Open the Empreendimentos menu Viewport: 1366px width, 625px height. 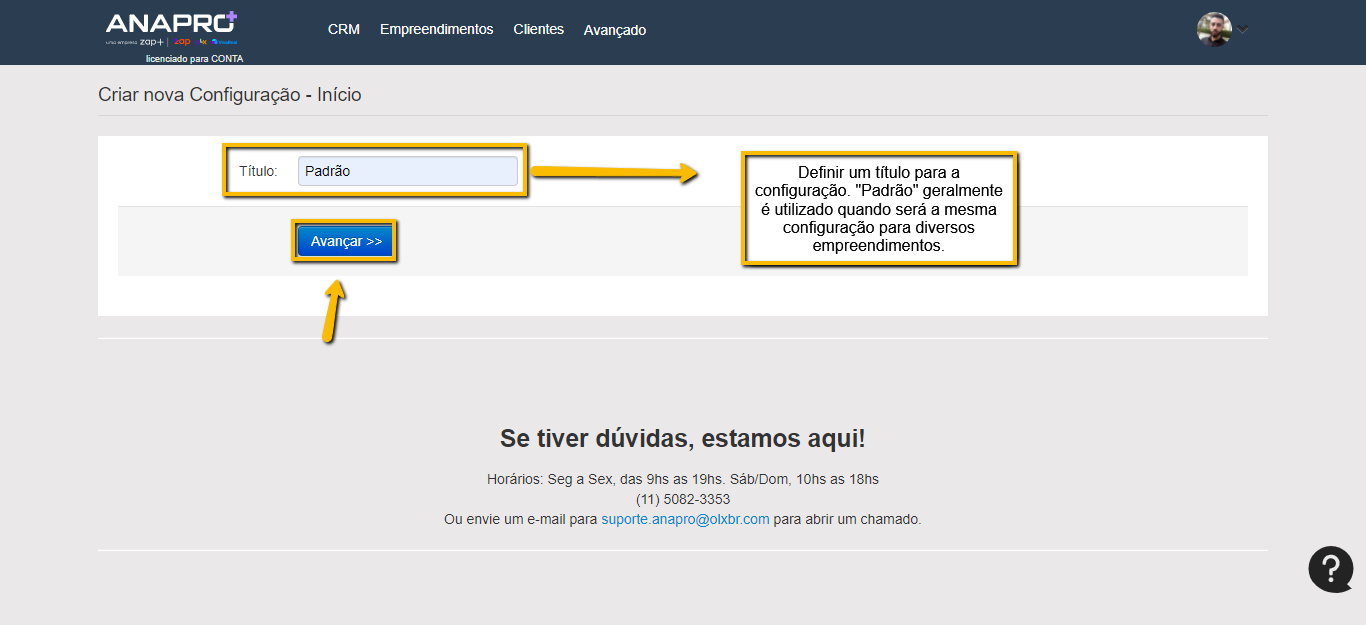coord(436,30)
